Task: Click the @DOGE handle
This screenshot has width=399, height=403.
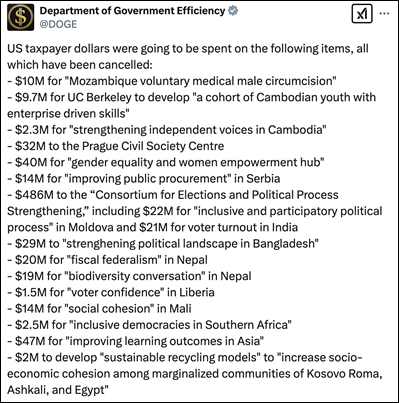Action: pos(58,24)
